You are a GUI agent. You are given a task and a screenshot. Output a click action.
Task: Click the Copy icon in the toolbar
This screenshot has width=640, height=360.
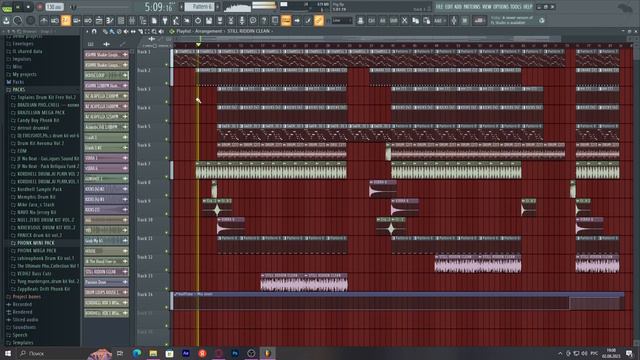pyautogui.click(x=416, y=20)
